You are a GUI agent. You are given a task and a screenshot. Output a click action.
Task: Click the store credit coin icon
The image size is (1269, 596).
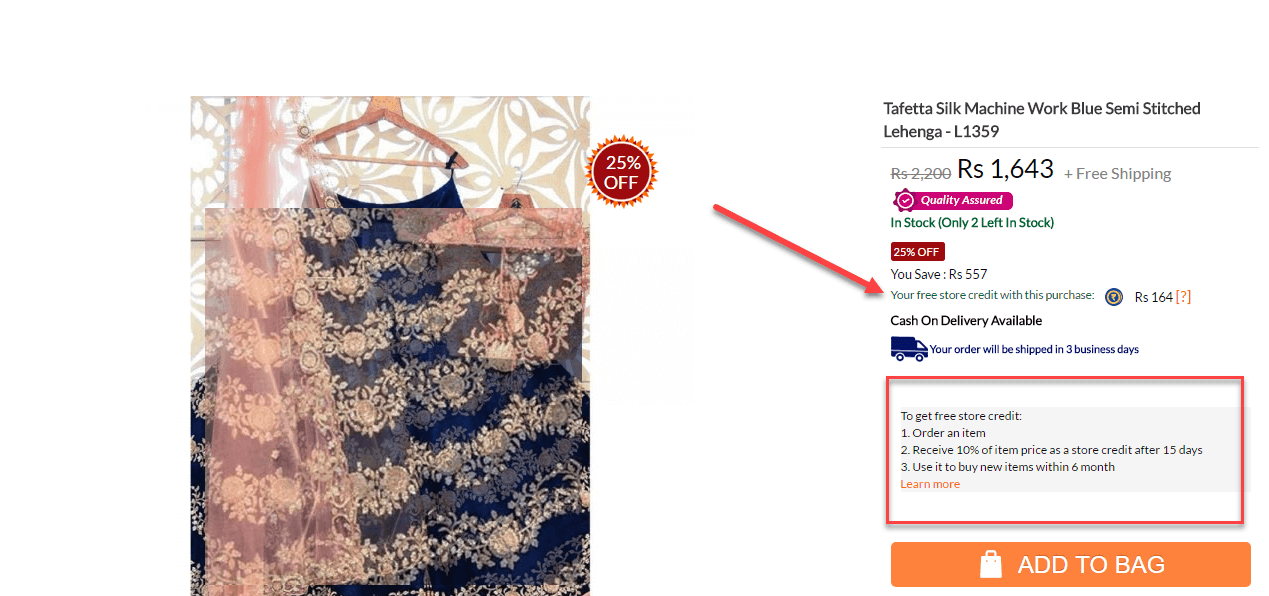pyautogui.click(x=1114, y=296)
